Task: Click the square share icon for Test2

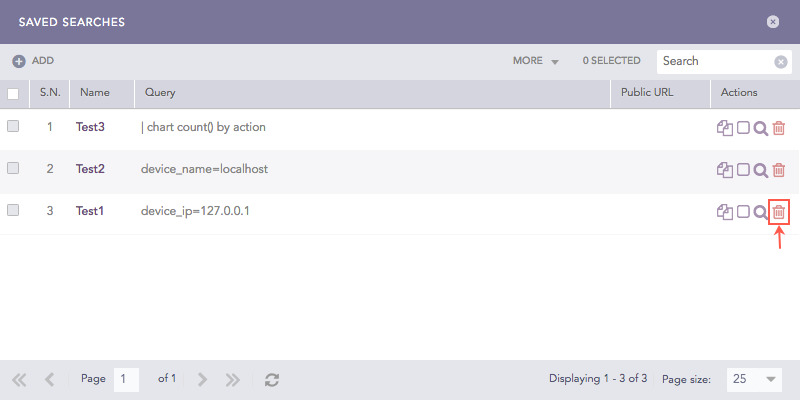Action: pos(743,170)
